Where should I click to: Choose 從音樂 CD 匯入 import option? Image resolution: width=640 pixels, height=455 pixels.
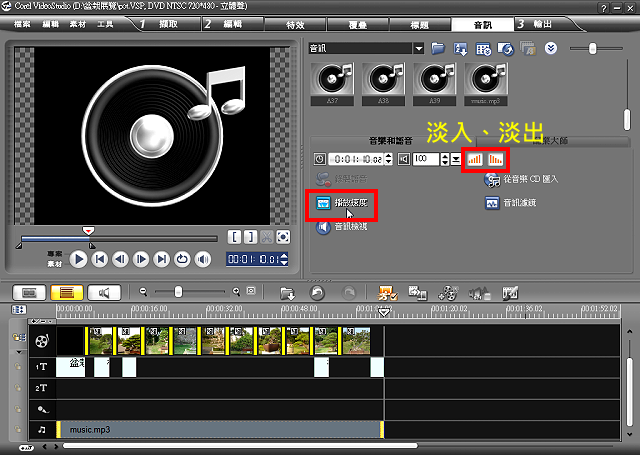(521, 179)
